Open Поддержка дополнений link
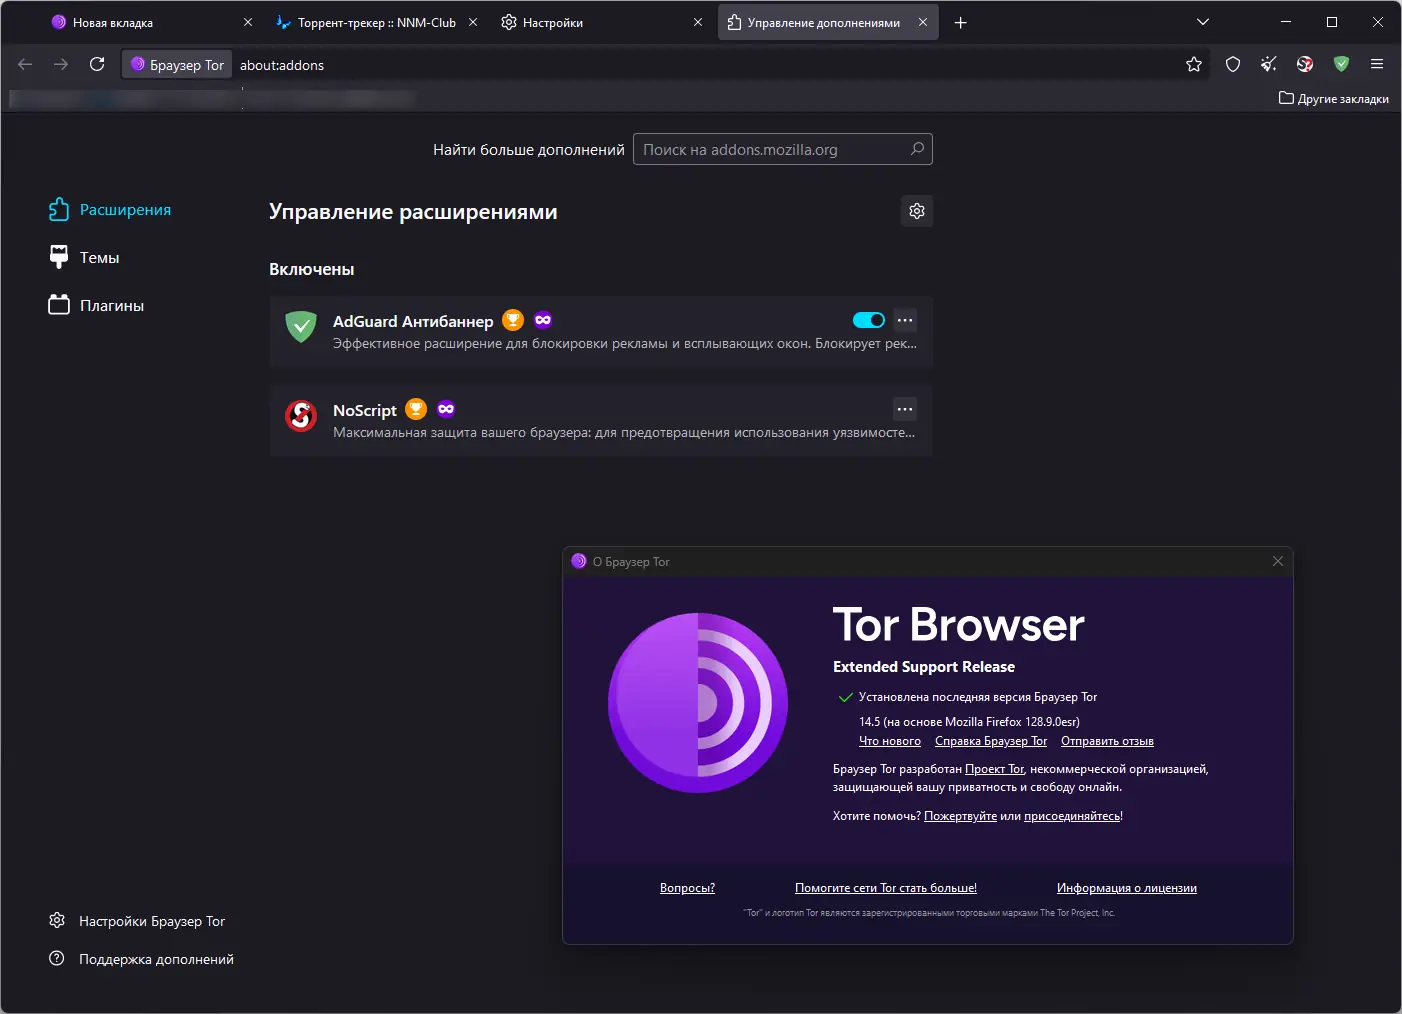This screenshot has height=1014, width=1402. tap(141, 959)
